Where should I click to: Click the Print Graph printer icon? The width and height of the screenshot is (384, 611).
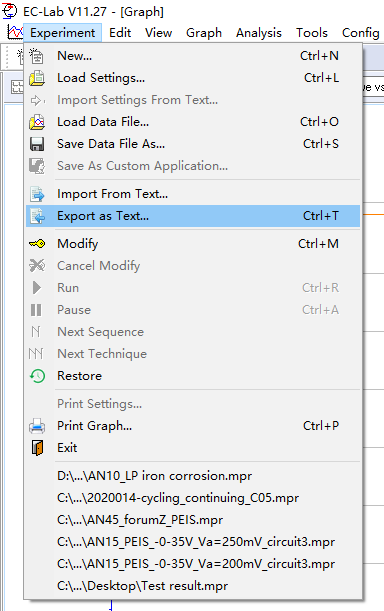(x=37, y=426)
